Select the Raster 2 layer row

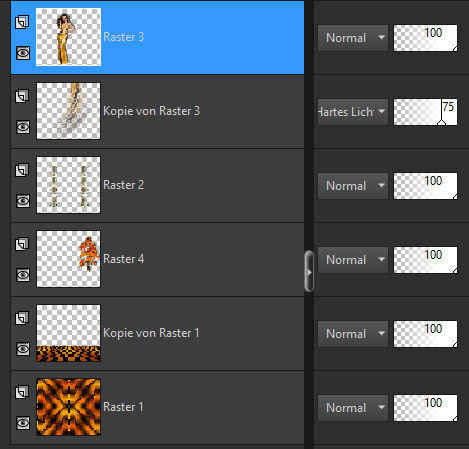pos(157,185)
